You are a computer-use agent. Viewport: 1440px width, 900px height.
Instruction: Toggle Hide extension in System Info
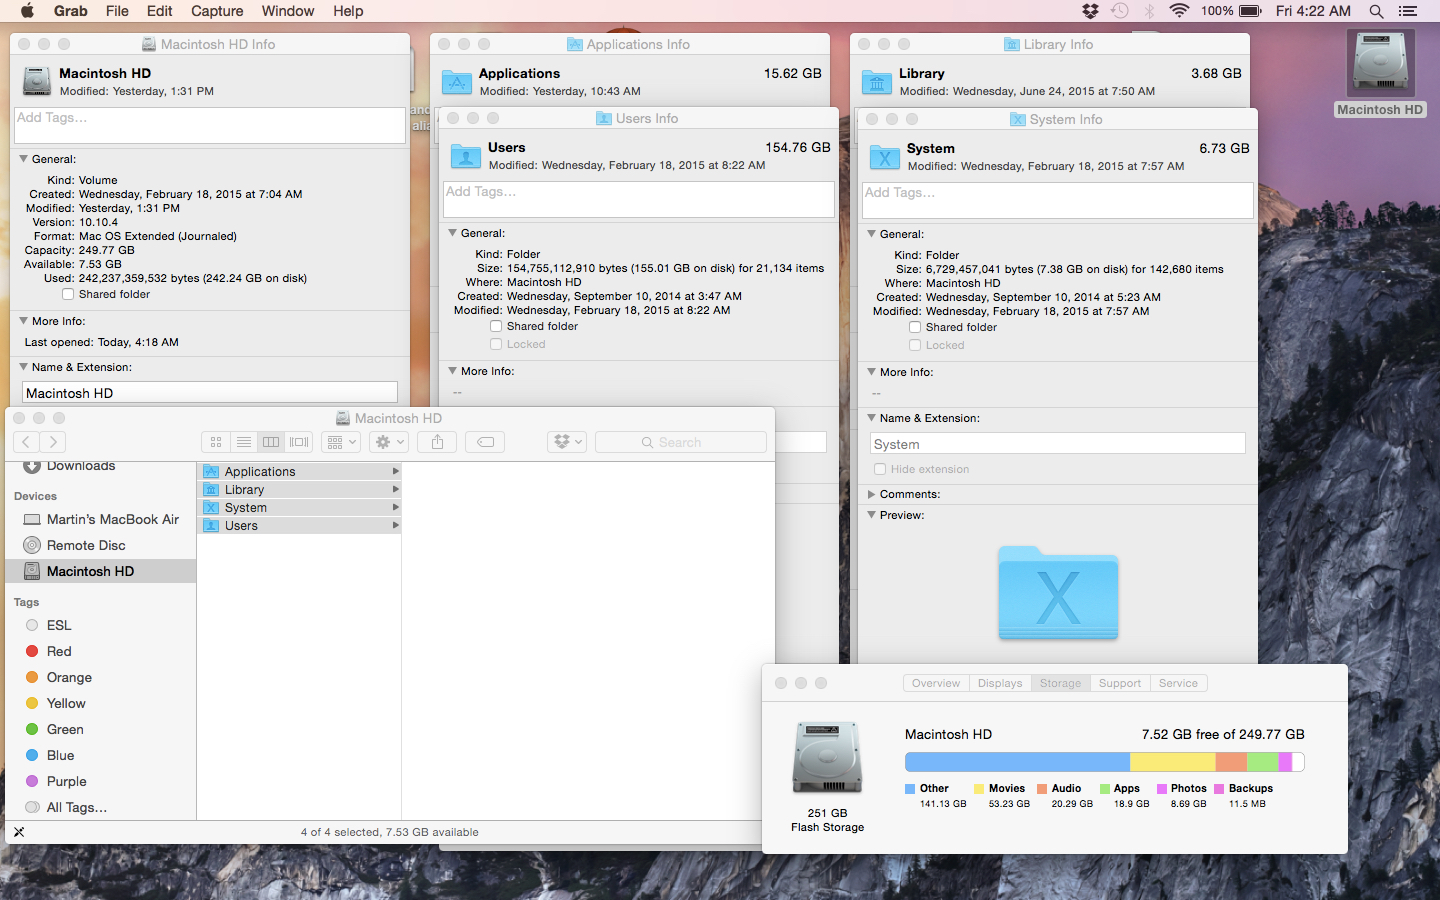(x=880, y=469)
